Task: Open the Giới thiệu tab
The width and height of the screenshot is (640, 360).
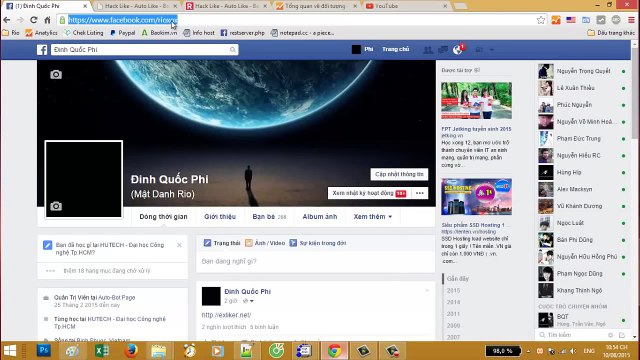Action: tap(220, 217)
